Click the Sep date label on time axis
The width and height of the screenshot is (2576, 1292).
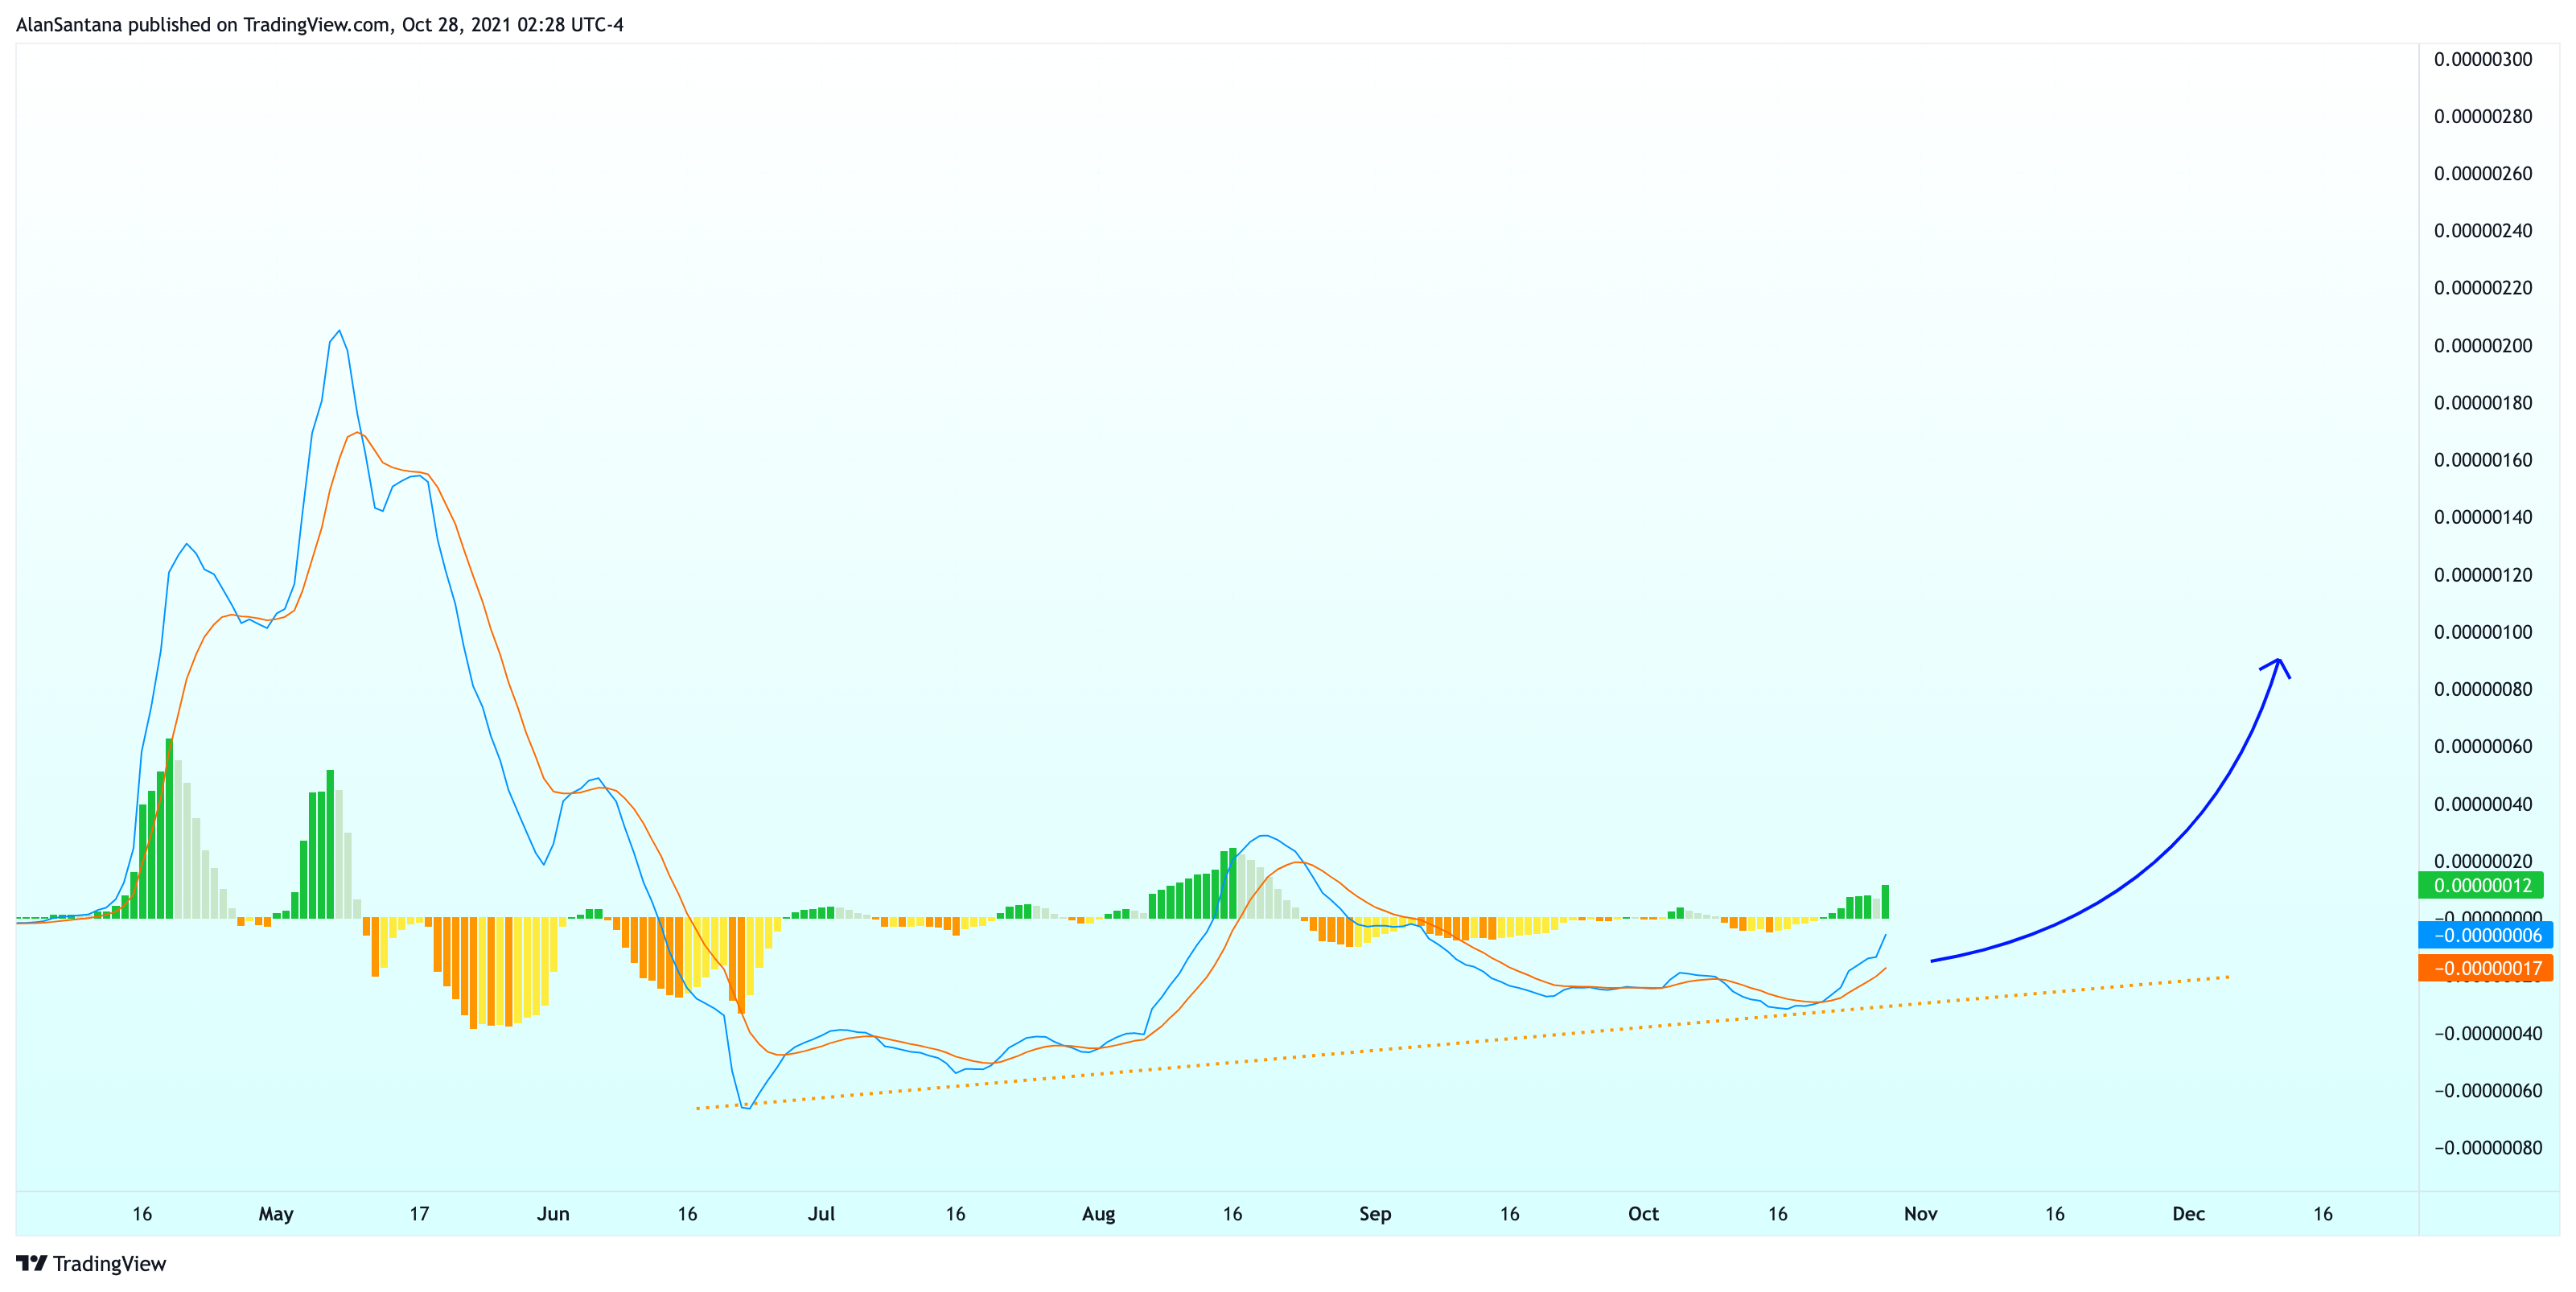1375,1214
